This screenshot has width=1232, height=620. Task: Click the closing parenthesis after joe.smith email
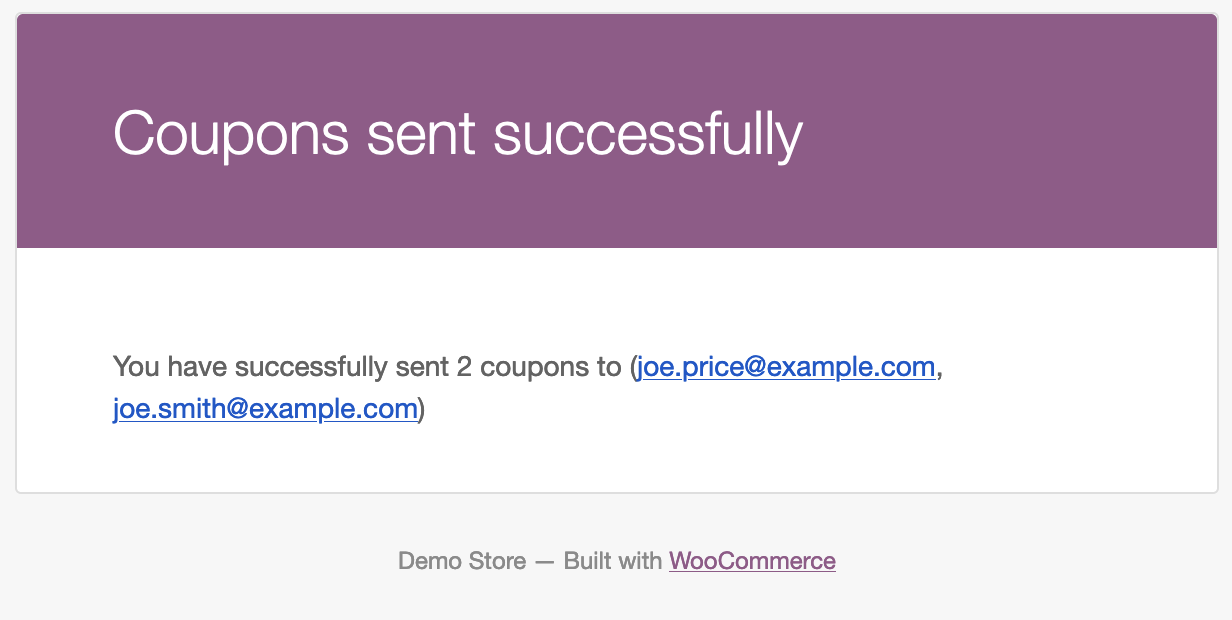click(x=421, y=409)
